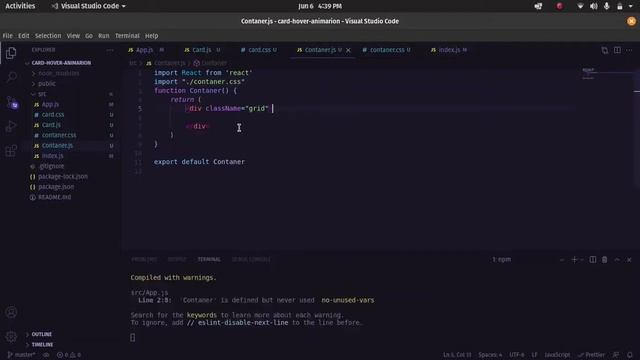This screenshot has height=360, width=640.
Task: Open the File menu
Action: [7, 36]
